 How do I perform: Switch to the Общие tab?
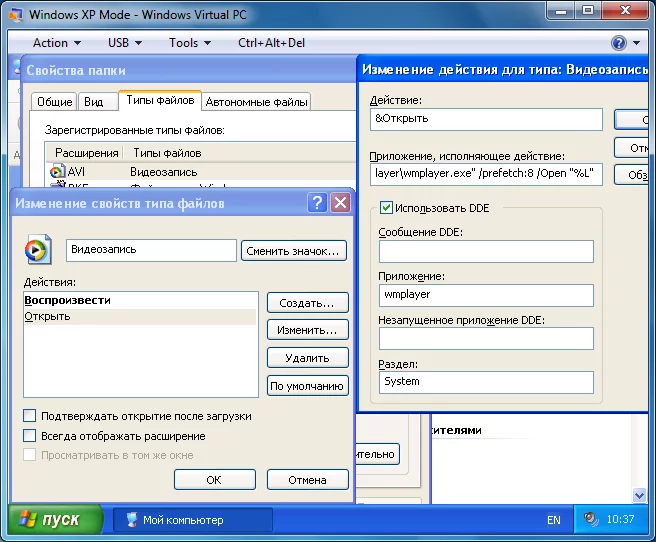point(54,102)
